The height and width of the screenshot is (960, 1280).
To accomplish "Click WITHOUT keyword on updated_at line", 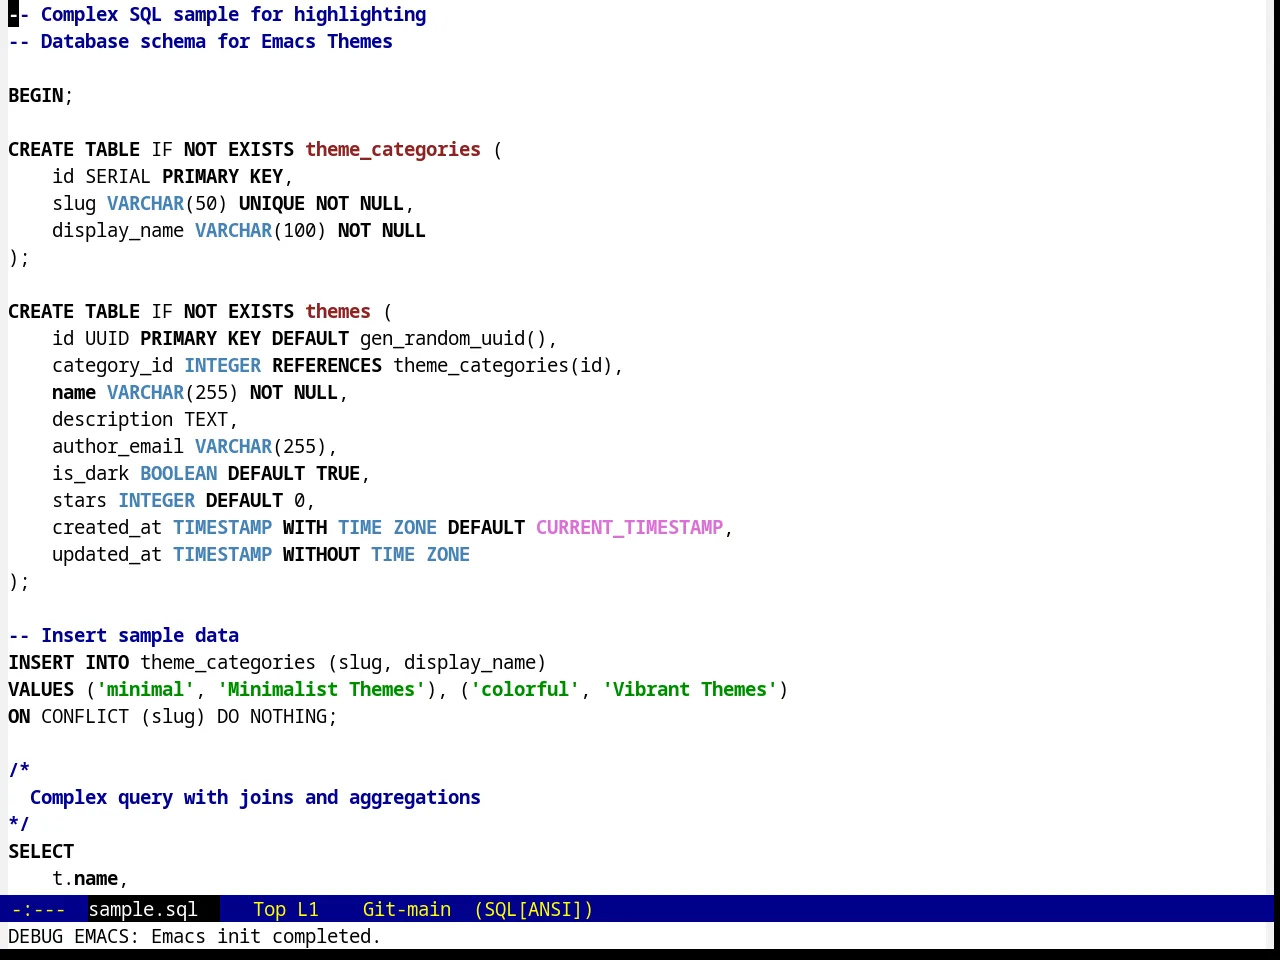I will click(x=321, y=554).
